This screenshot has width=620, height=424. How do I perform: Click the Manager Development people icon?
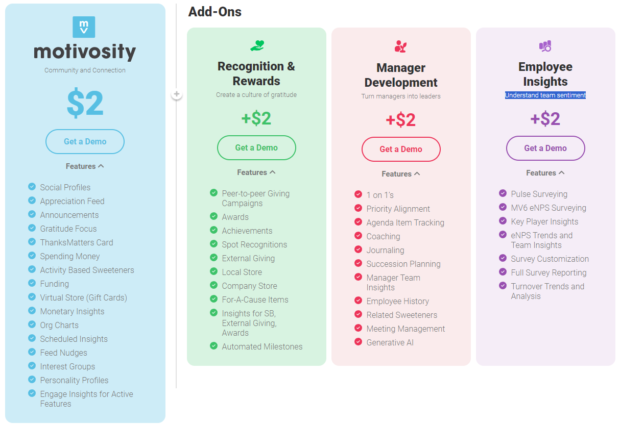pos(400,46)
